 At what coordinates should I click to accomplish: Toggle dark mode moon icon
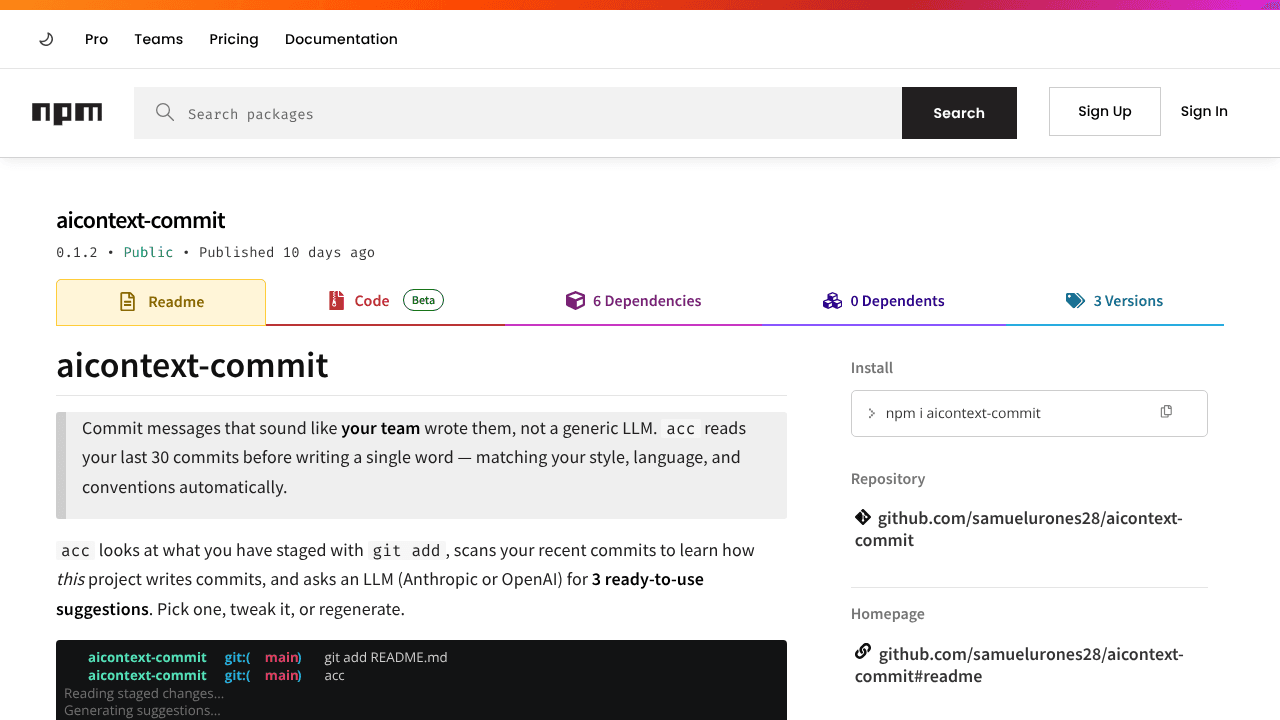[46, 39]
